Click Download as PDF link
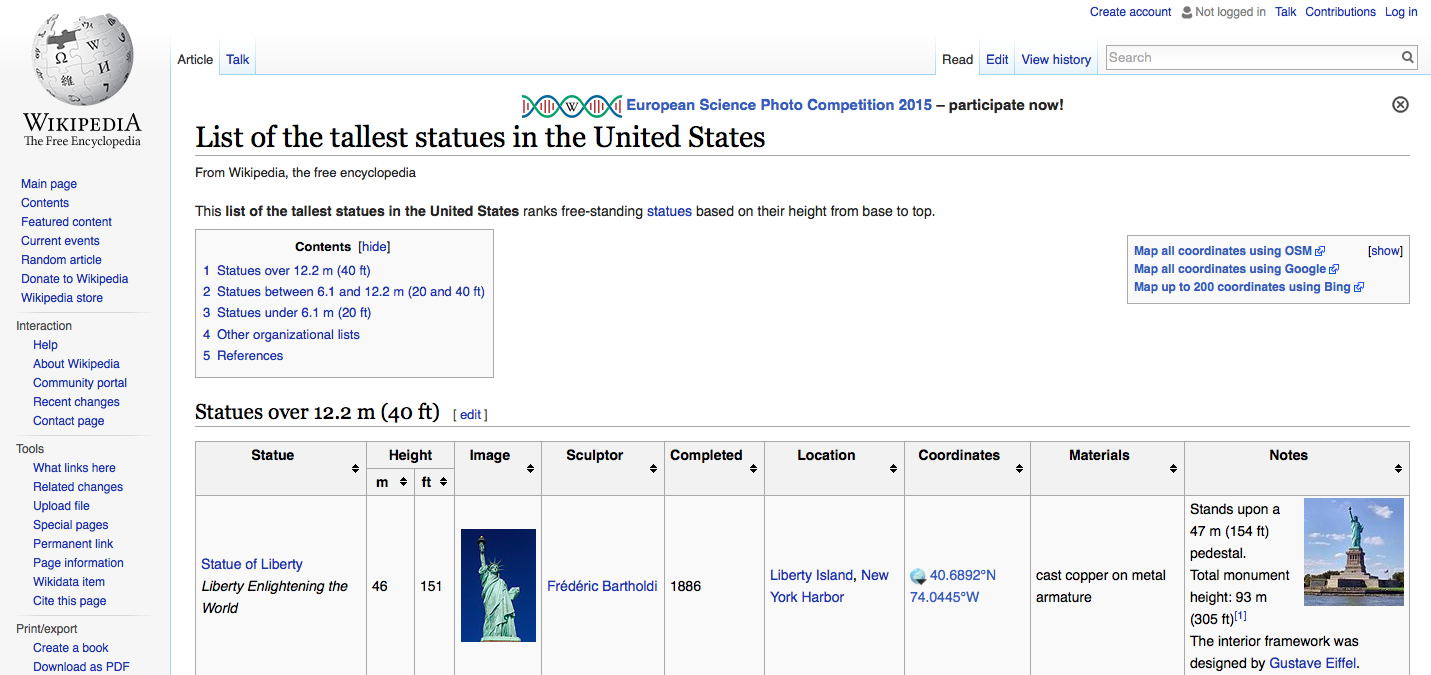 (81, 667)
